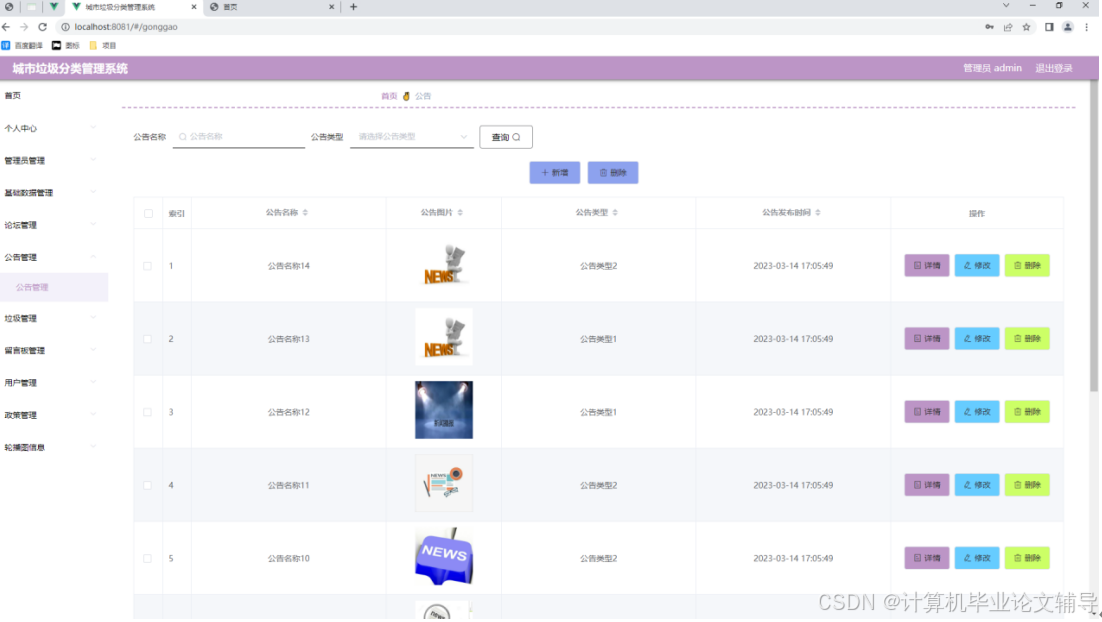Click the edit pencil icon on 公告名称14's 修改 button
The width and height of the screenshot is (1102, 622).
(966, 265)
